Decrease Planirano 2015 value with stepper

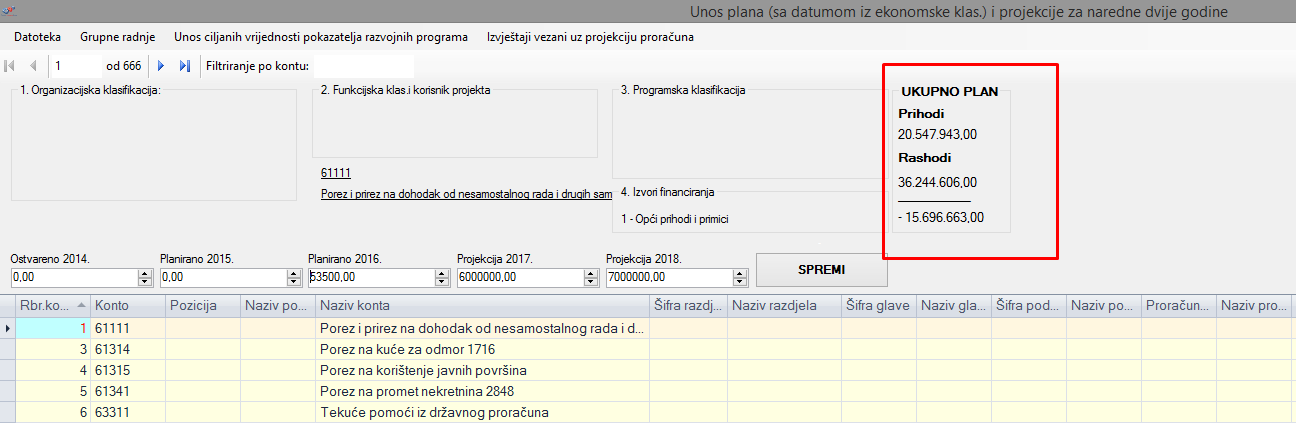(292, 281)
